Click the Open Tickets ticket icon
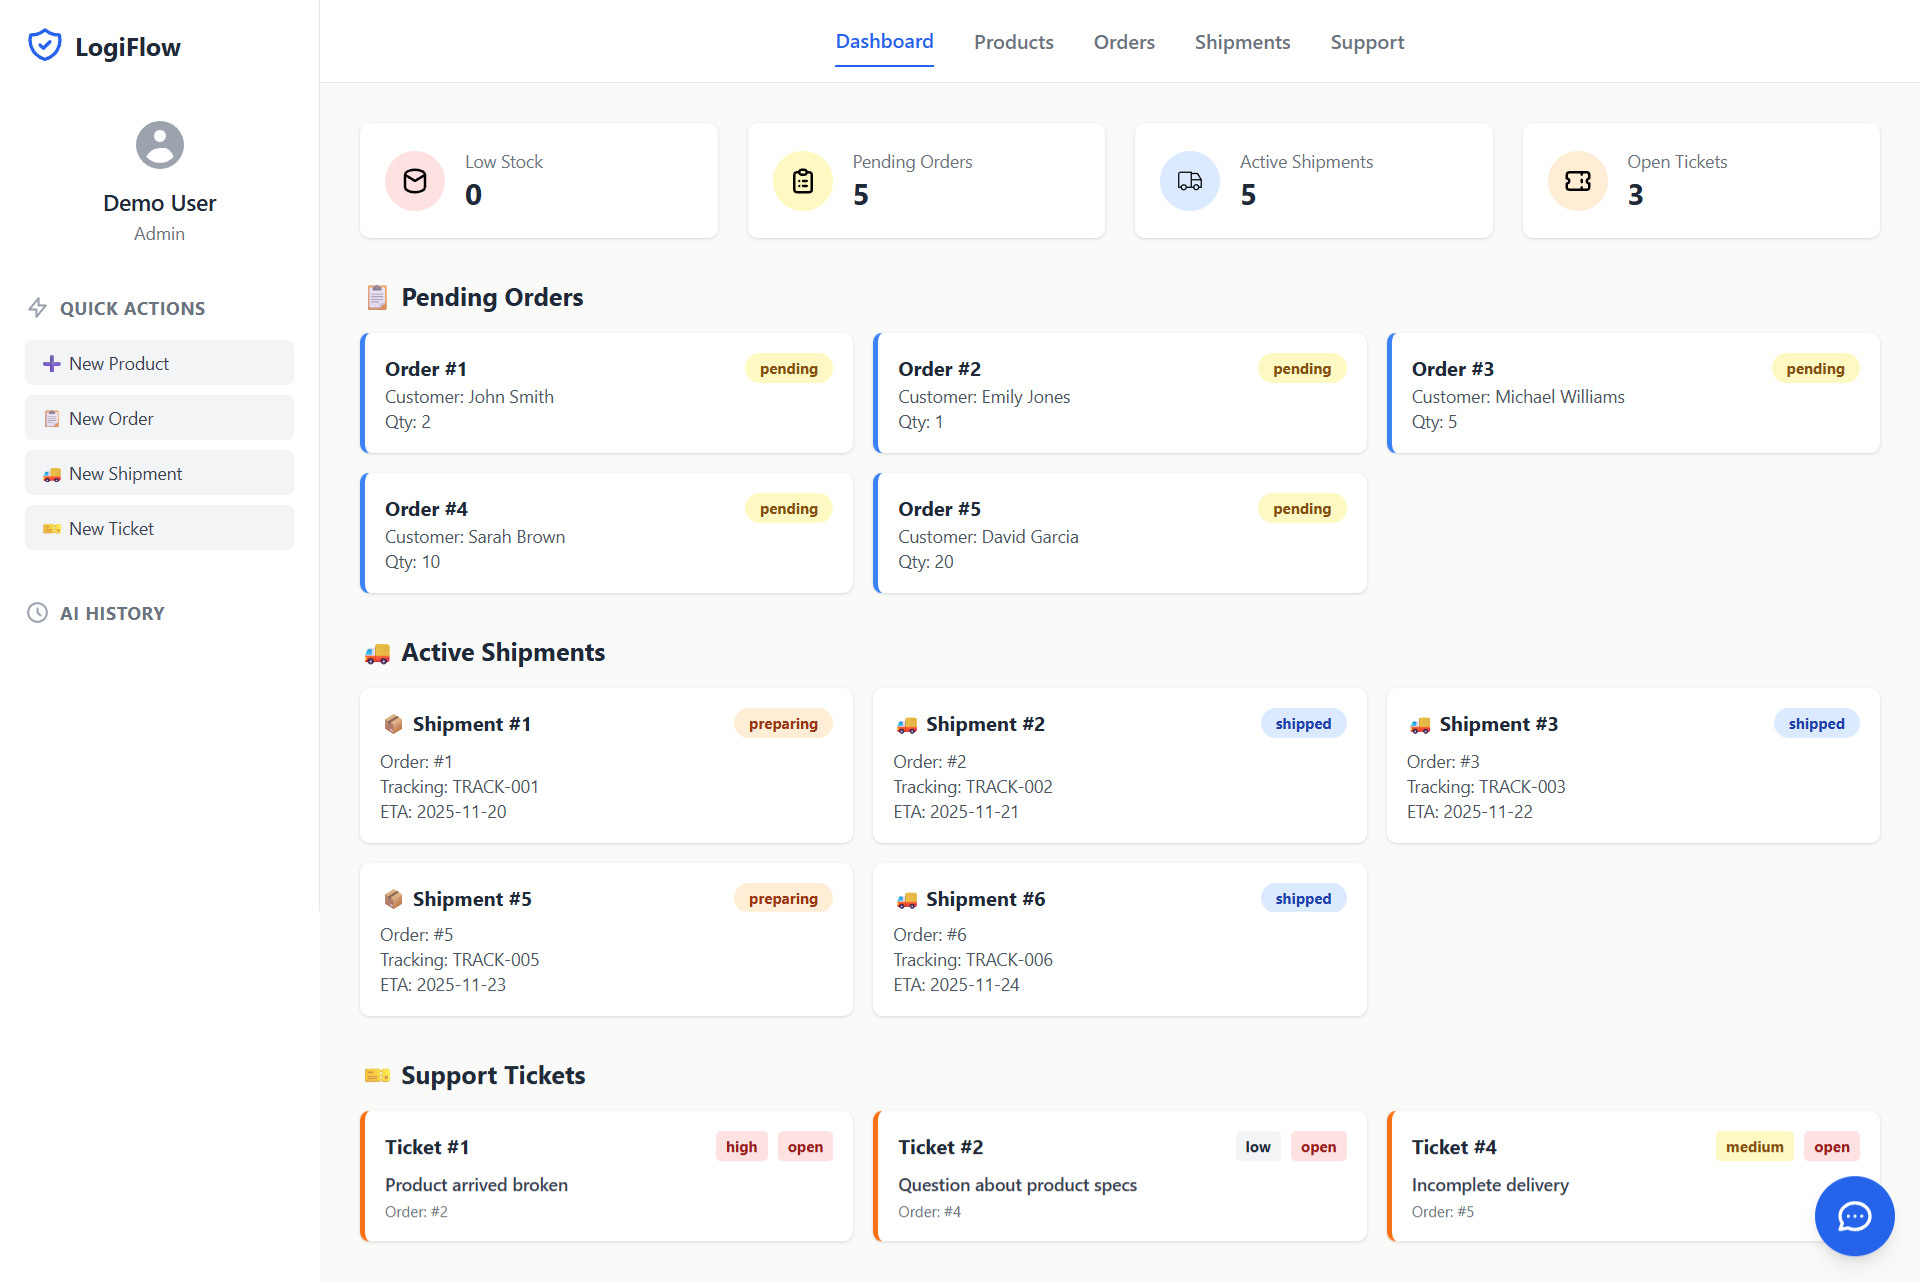Viewport: 1920px width, 1284px height. tap(1577, 181)
